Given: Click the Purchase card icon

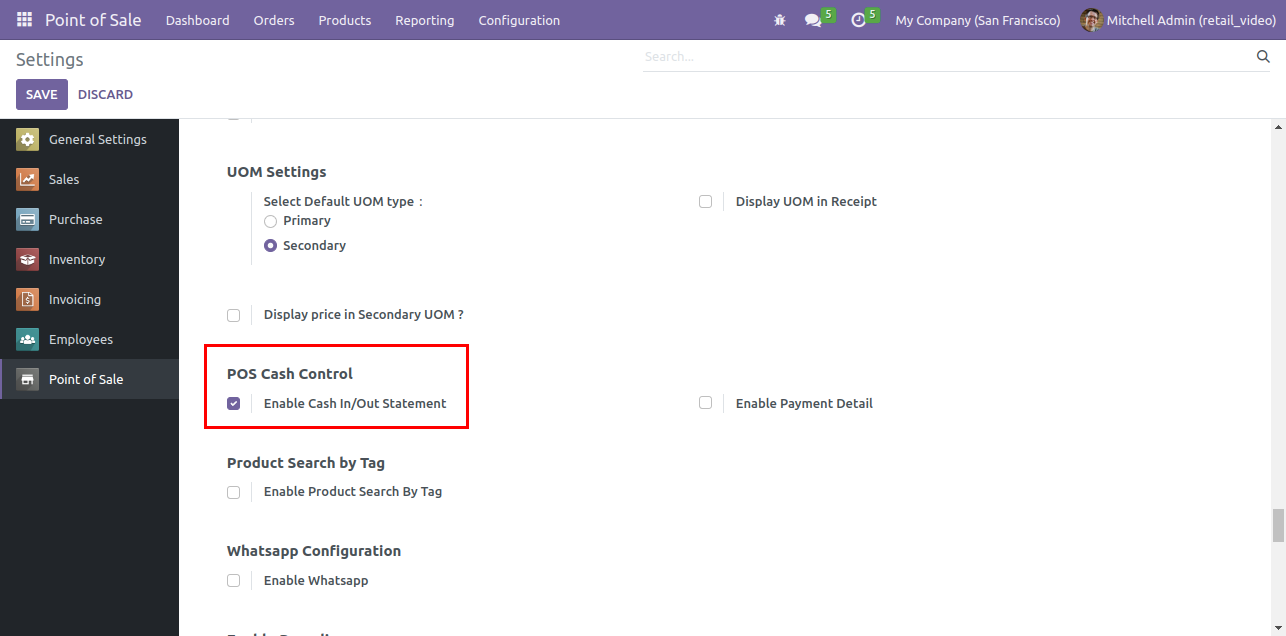Looking at the screenshot, I should coord(28,220).
